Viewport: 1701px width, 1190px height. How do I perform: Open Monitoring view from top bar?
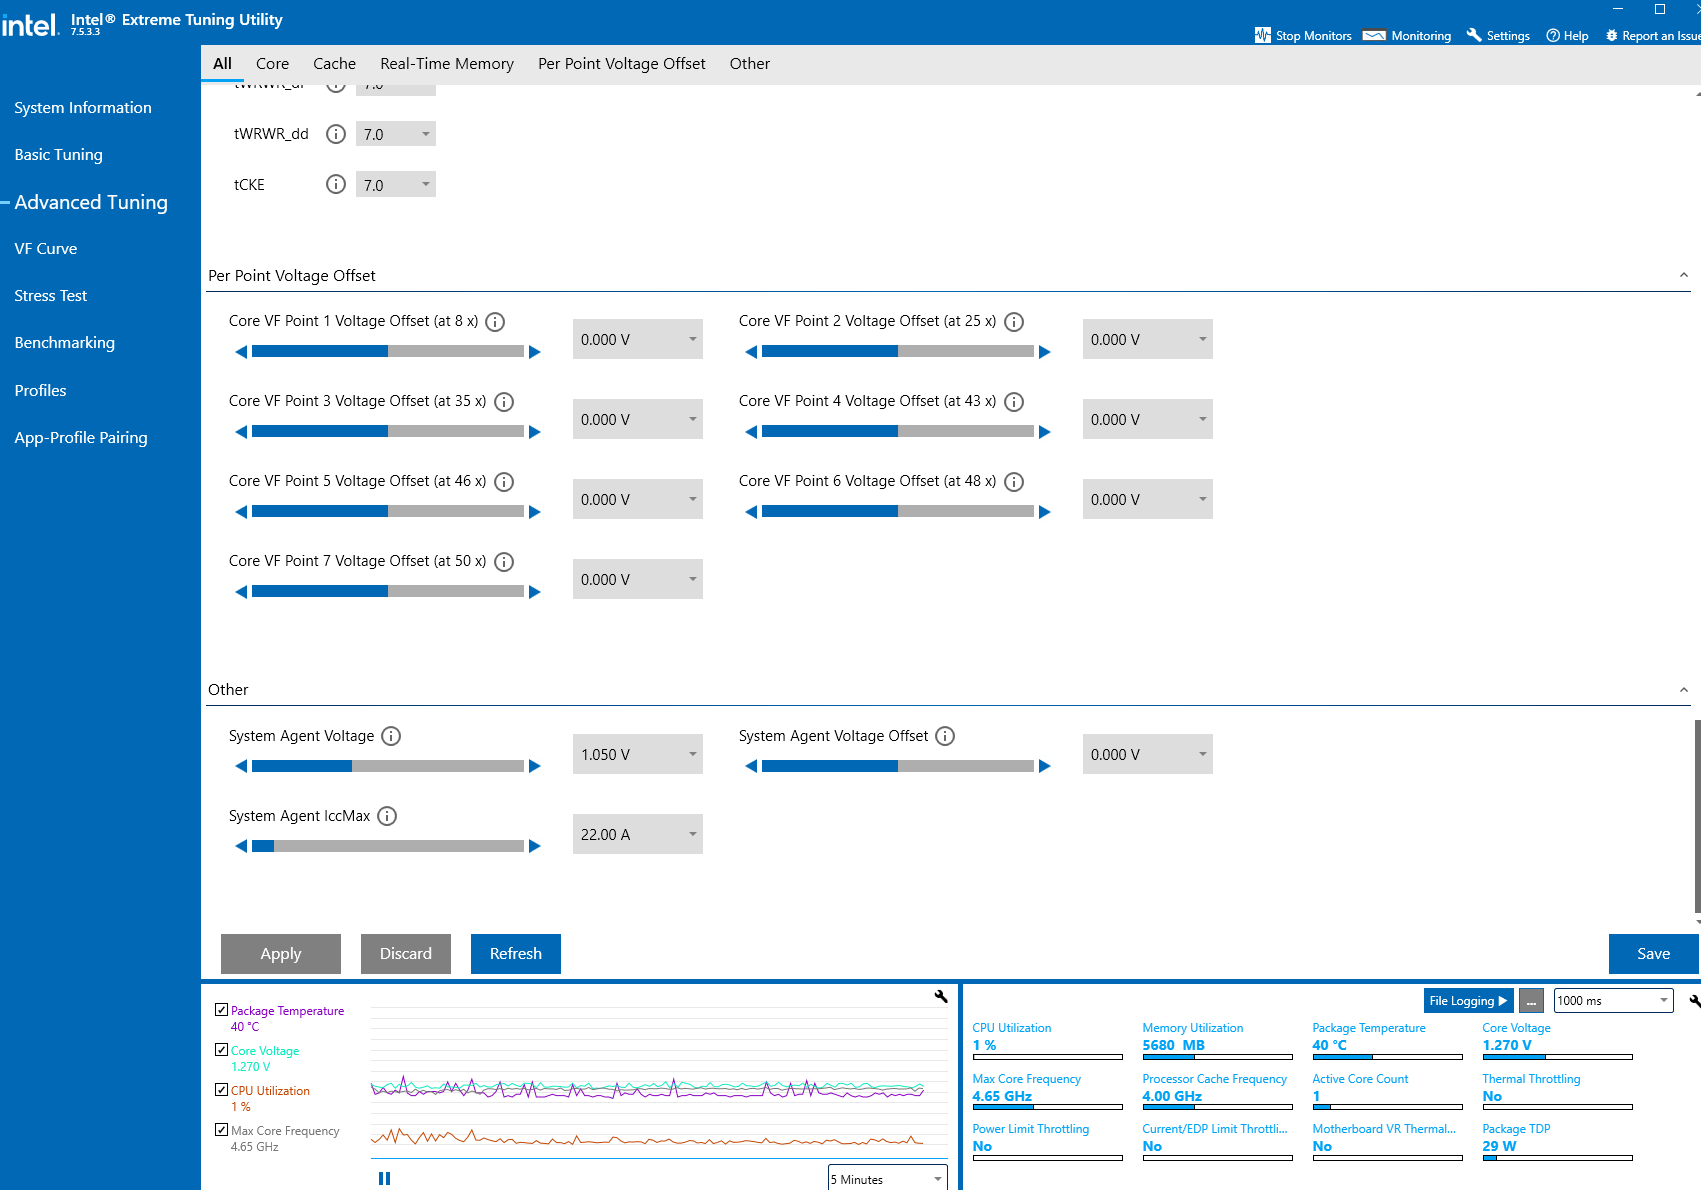(x=1407, y=35)
